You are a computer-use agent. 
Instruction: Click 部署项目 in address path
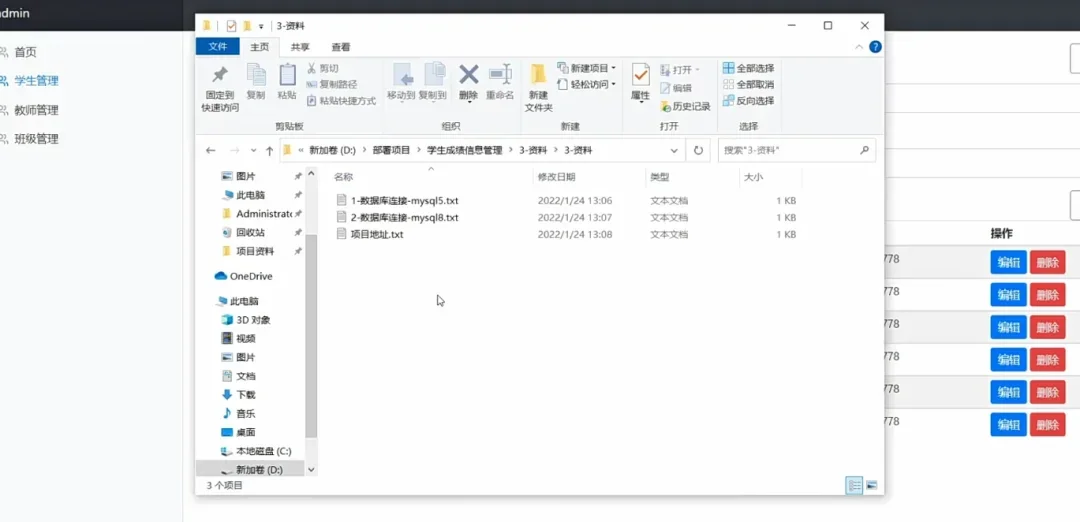point(391,150)
